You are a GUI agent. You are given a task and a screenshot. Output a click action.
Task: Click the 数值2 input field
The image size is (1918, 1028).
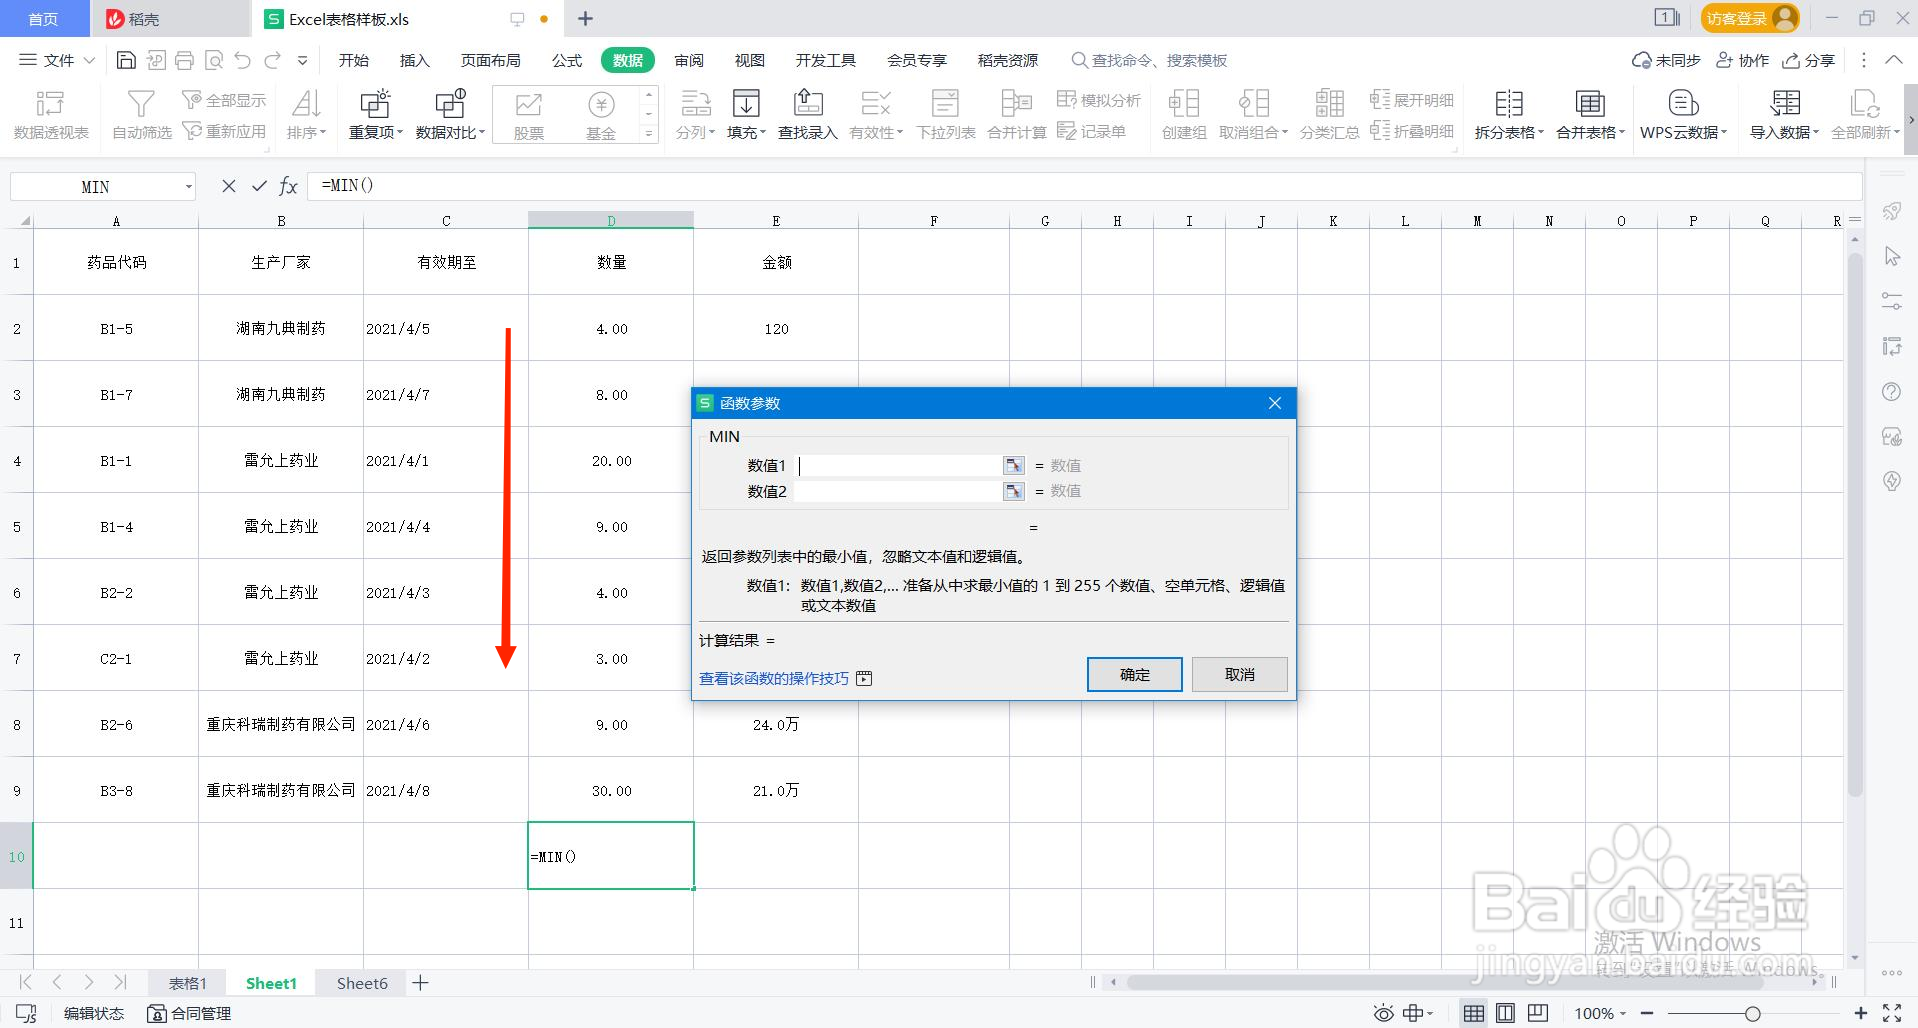(x=898, y=491)
